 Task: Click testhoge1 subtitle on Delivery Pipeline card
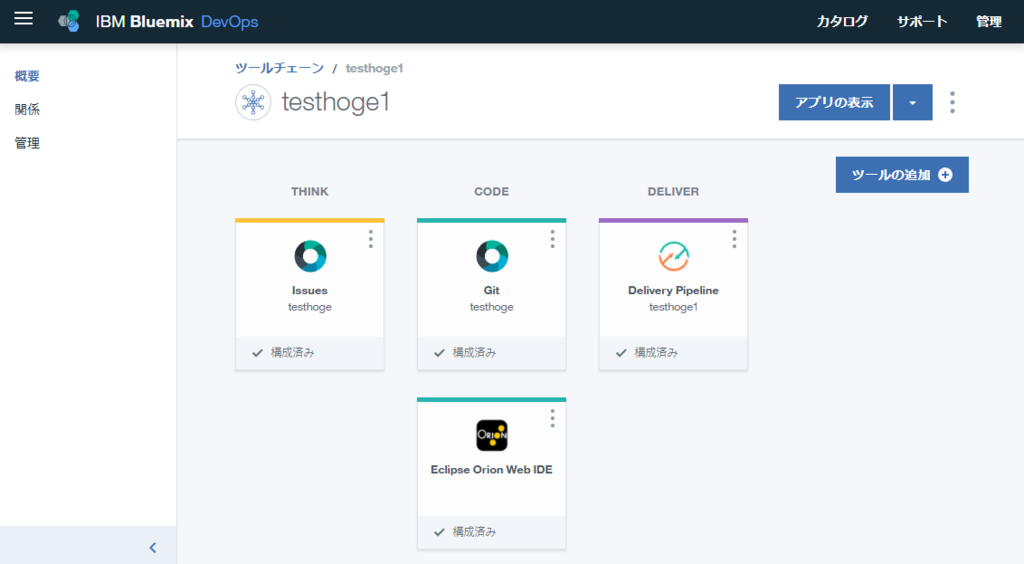point(673,307)
